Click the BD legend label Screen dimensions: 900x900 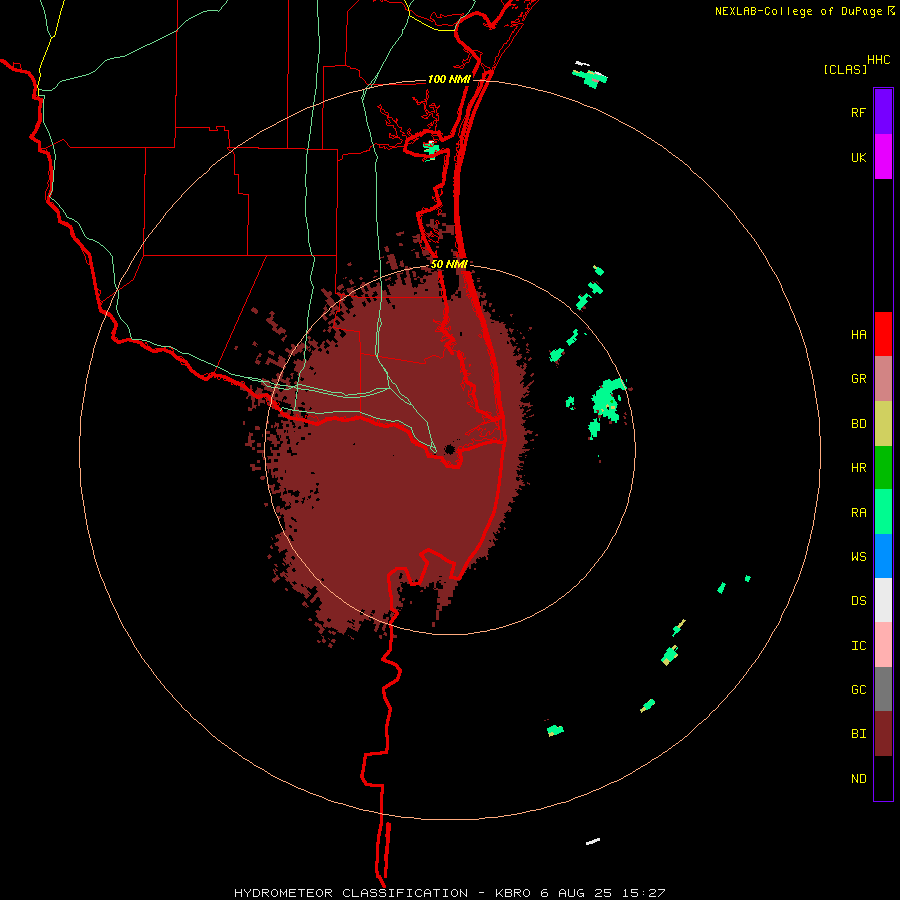point(858,424)
